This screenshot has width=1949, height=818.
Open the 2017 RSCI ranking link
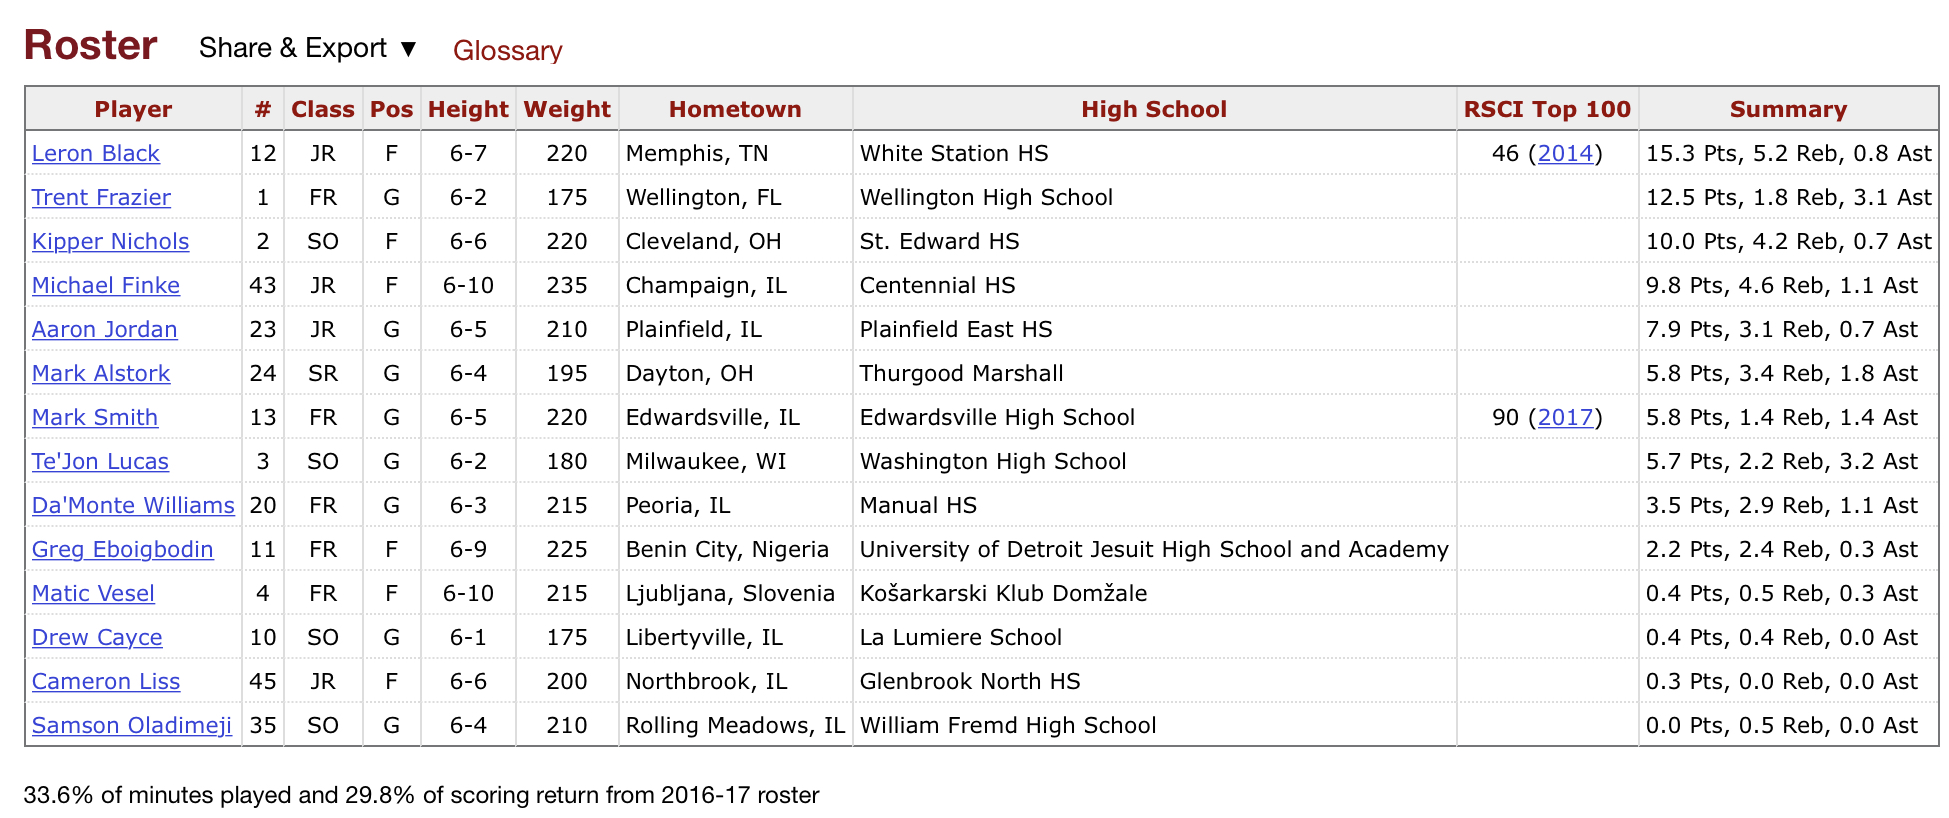1565,417
